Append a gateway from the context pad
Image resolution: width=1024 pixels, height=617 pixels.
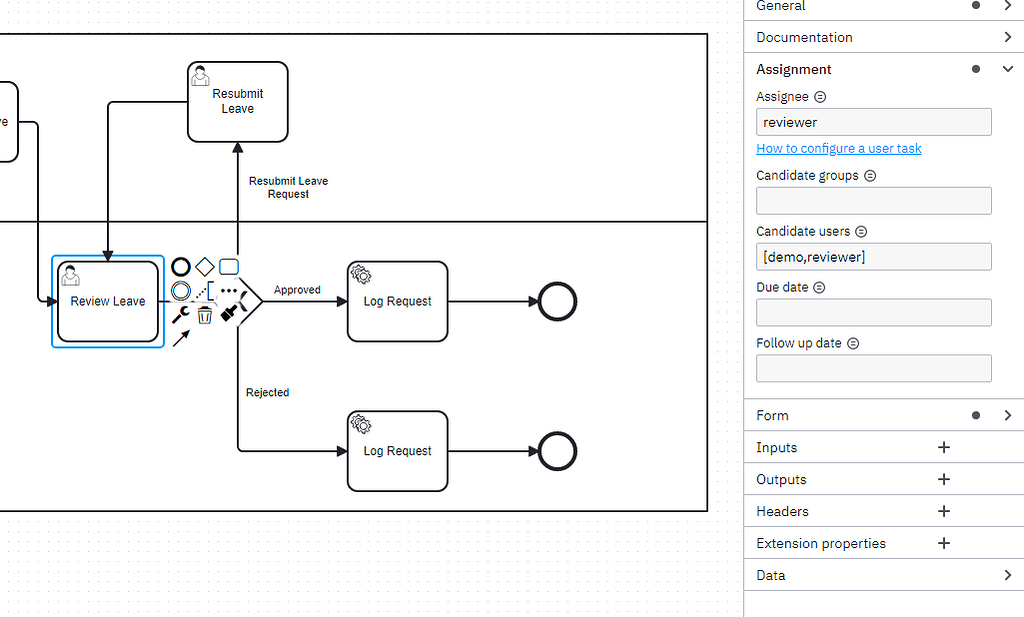[x=205, y=266]
